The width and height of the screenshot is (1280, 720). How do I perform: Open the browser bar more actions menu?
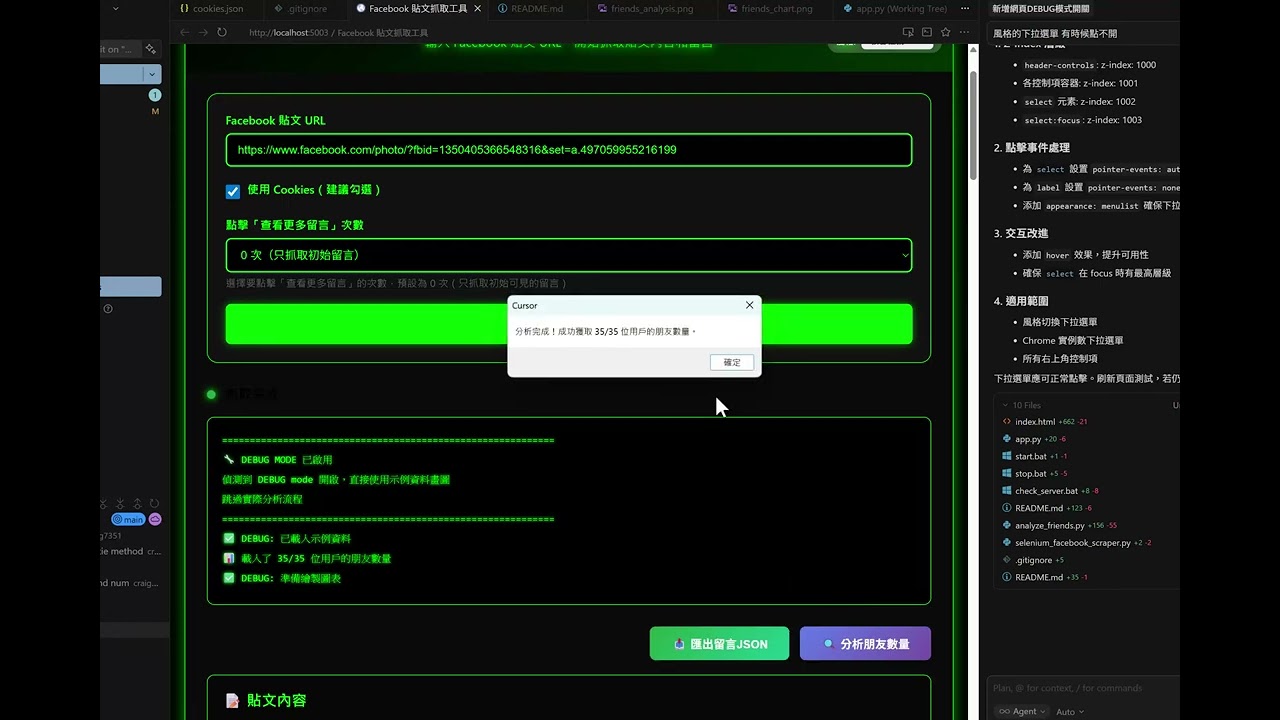(966, 32)
